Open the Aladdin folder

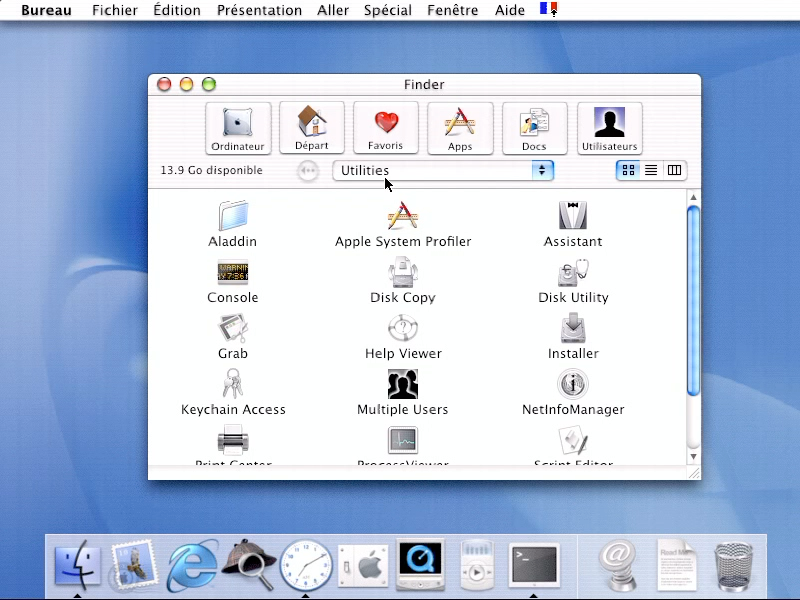click(233, 216)
